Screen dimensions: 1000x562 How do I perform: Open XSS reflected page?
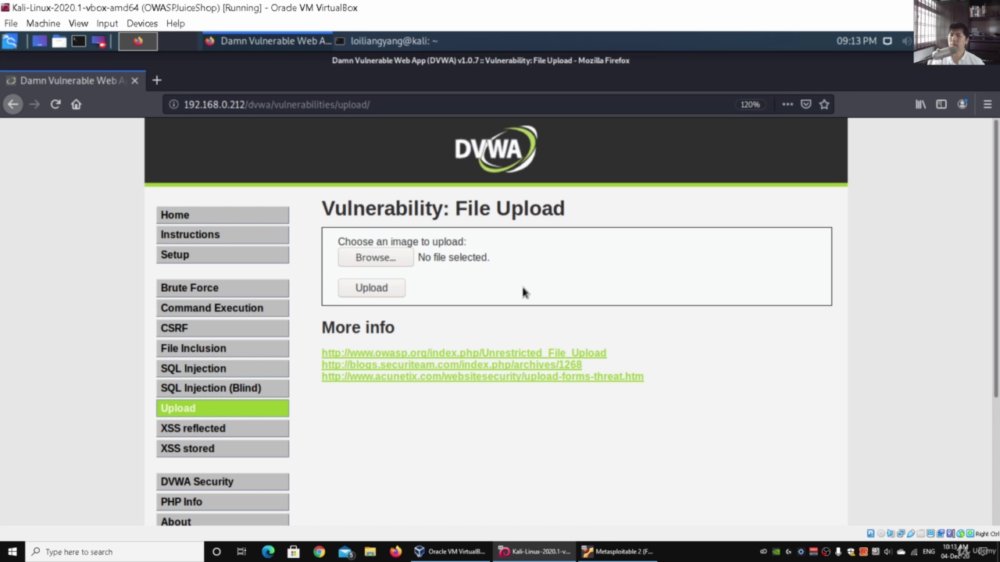tap(223, 428)
